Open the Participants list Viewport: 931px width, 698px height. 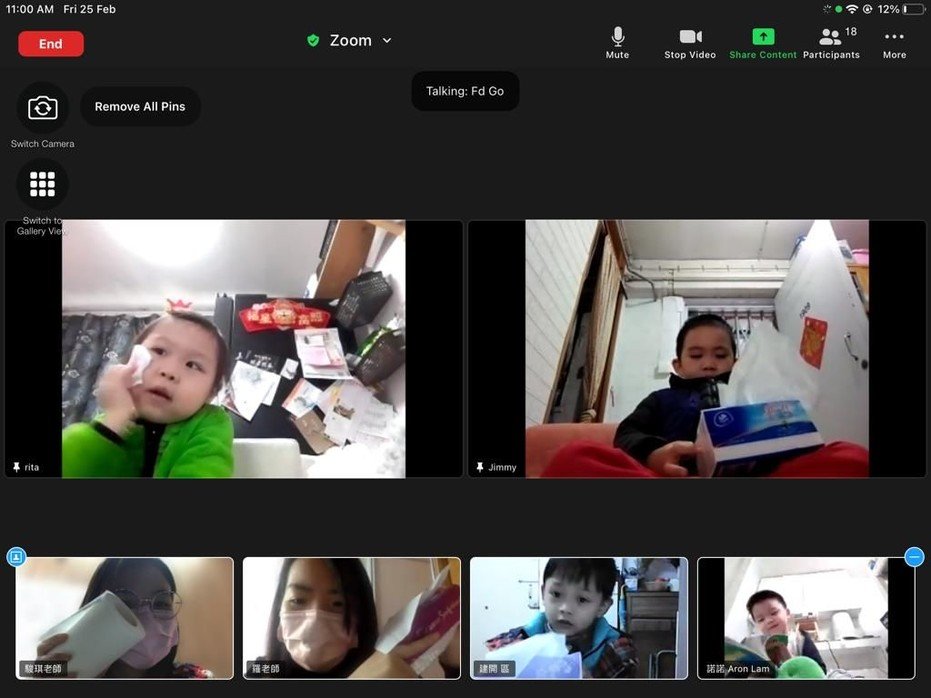(831, 42)
